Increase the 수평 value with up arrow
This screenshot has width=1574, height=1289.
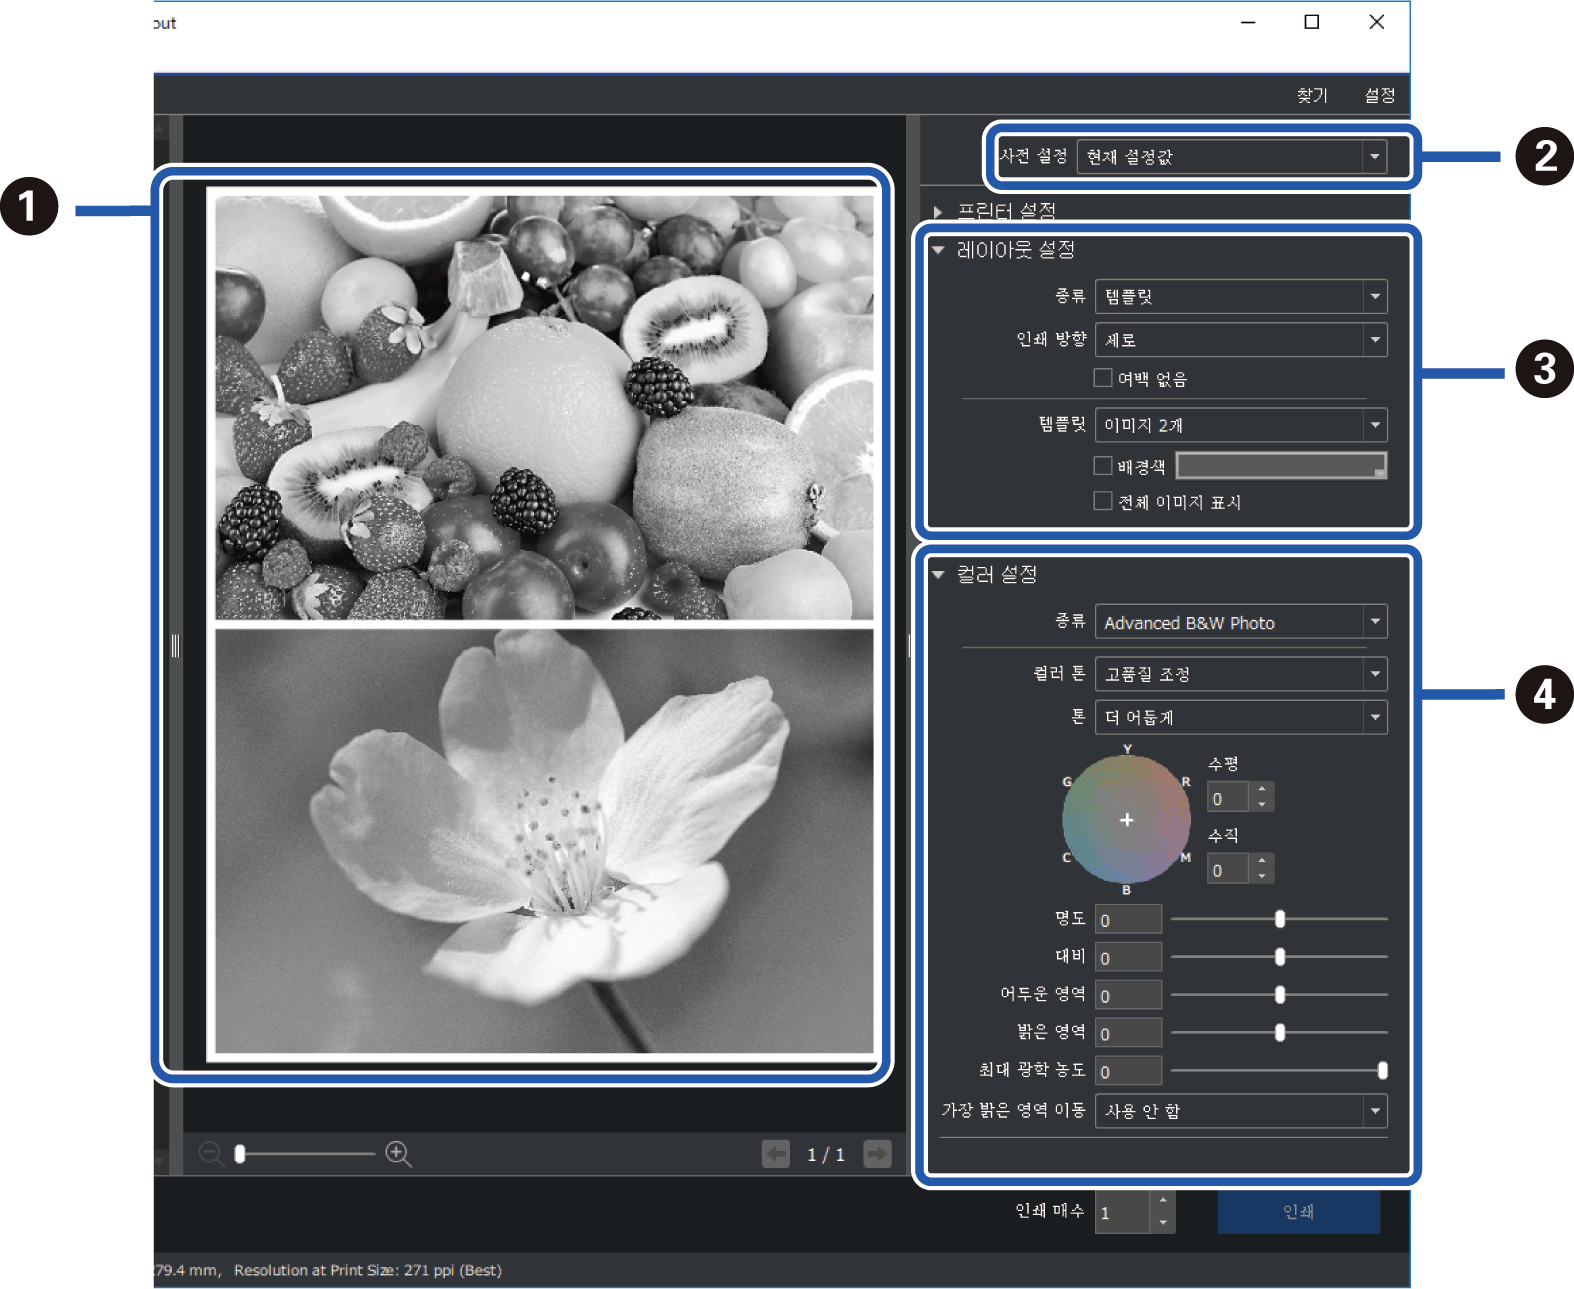[x=1262, y=789]
